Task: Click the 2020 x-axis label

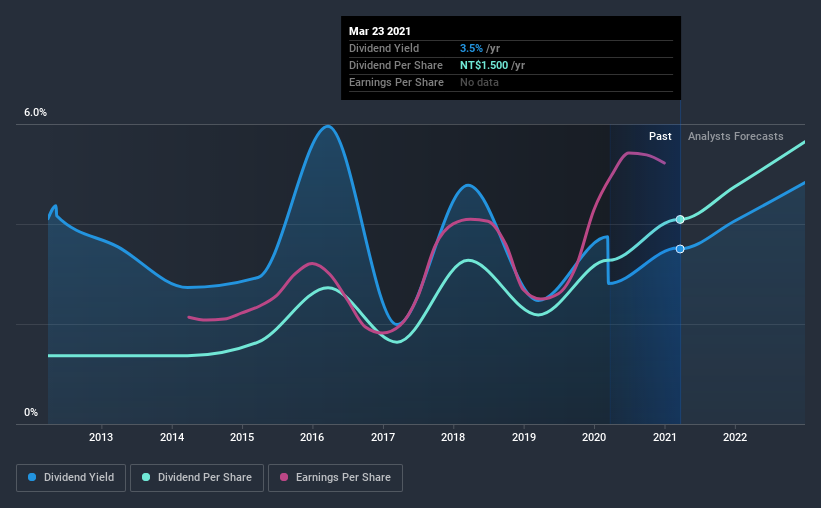Action: (x=594, y=437)
